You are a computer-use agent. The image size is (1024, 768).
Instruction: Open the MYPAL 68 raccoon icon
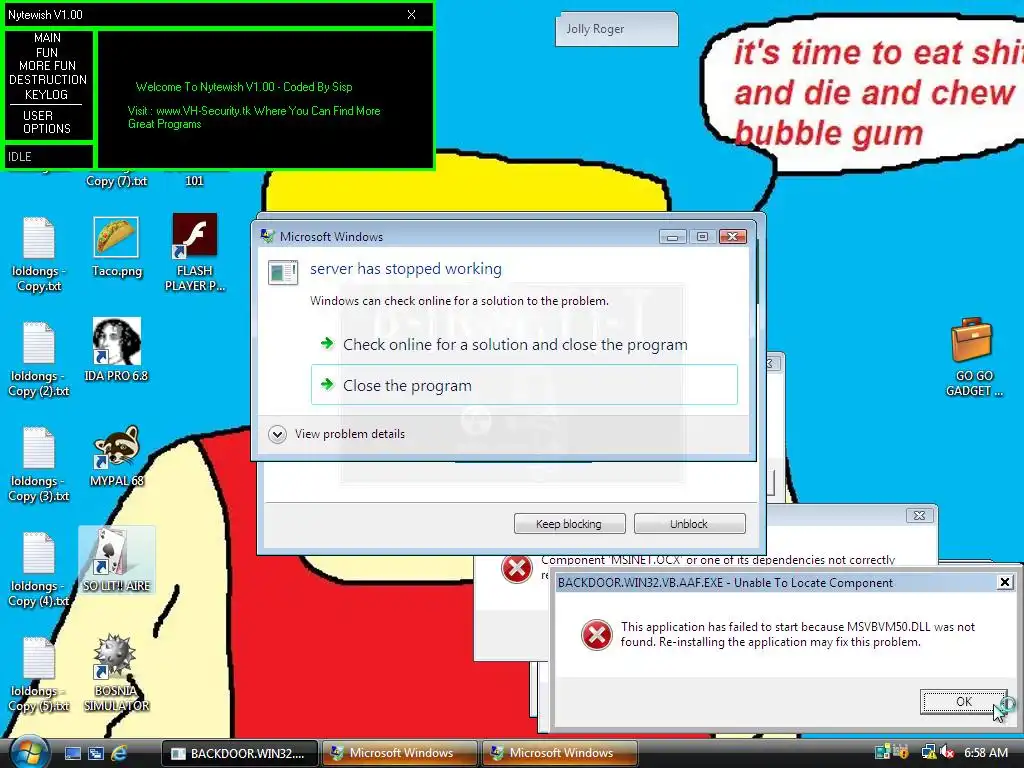pyautogui.click(x=116, y=447)
